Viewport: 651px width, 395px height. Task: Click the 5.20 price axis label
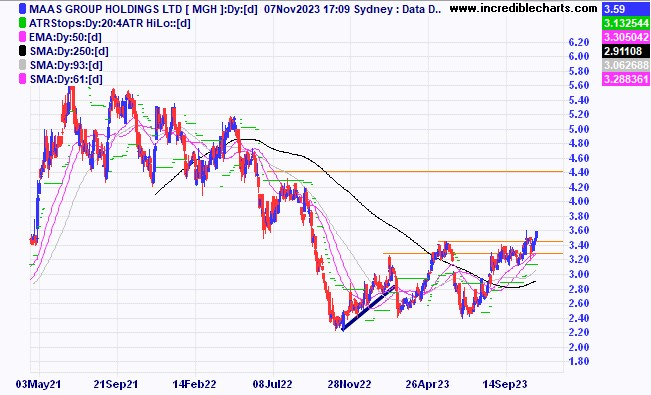579,114
